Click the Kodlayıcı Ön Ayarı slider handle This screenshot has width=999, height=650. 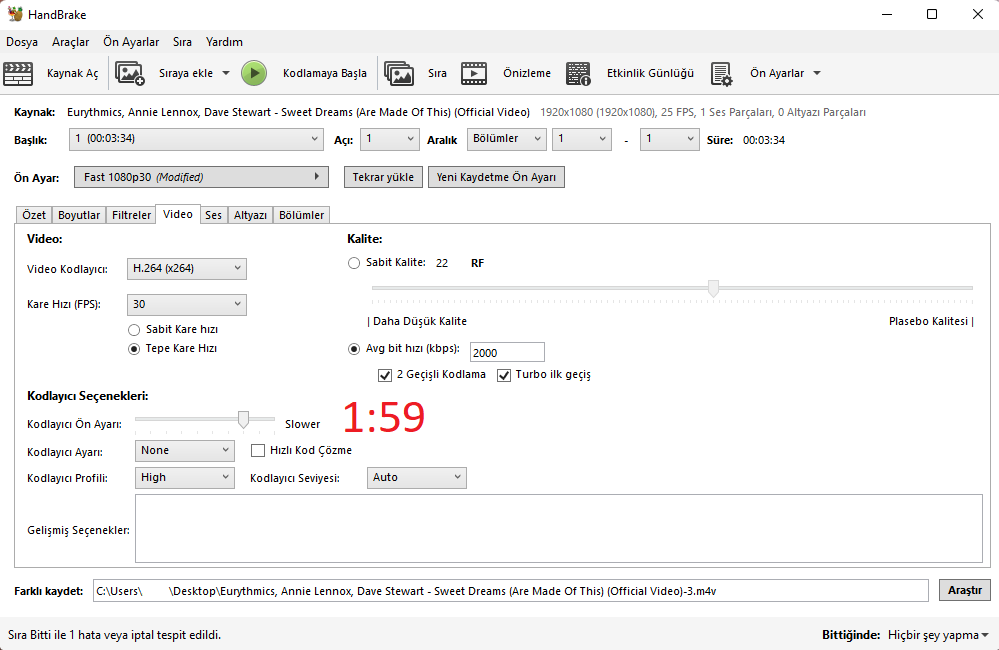(x=243, y=419)
